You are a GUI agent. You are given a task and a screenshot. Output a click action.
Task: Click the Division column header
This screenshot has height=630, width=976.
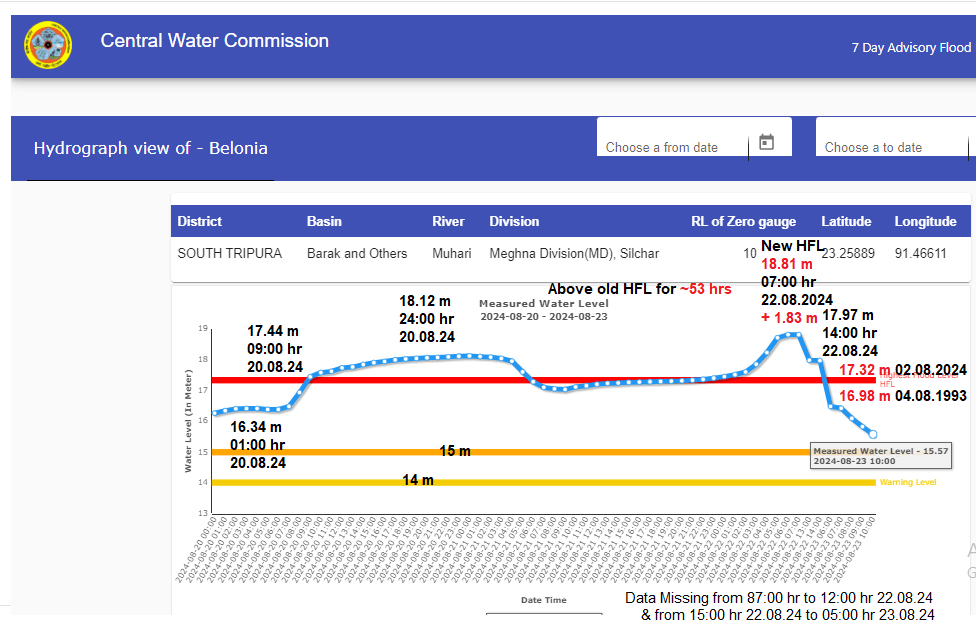point(514,221)
